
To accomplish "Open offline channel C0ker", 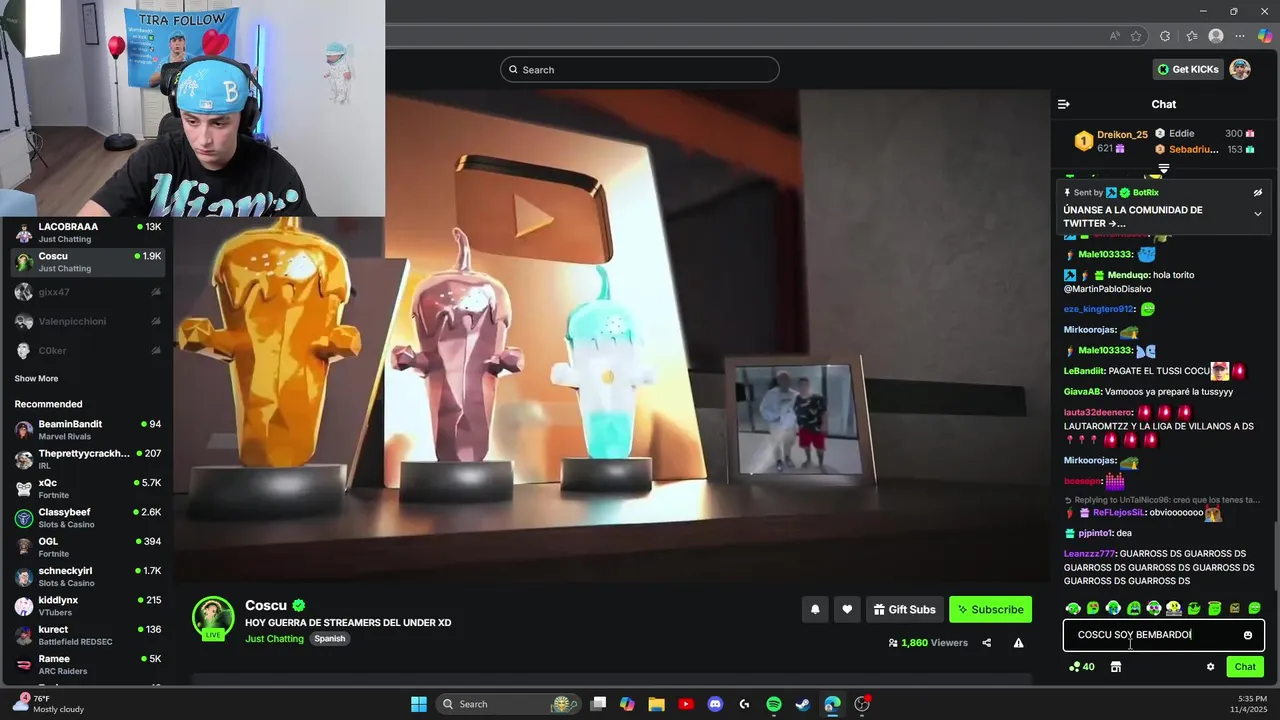I will tap(88, 351).
